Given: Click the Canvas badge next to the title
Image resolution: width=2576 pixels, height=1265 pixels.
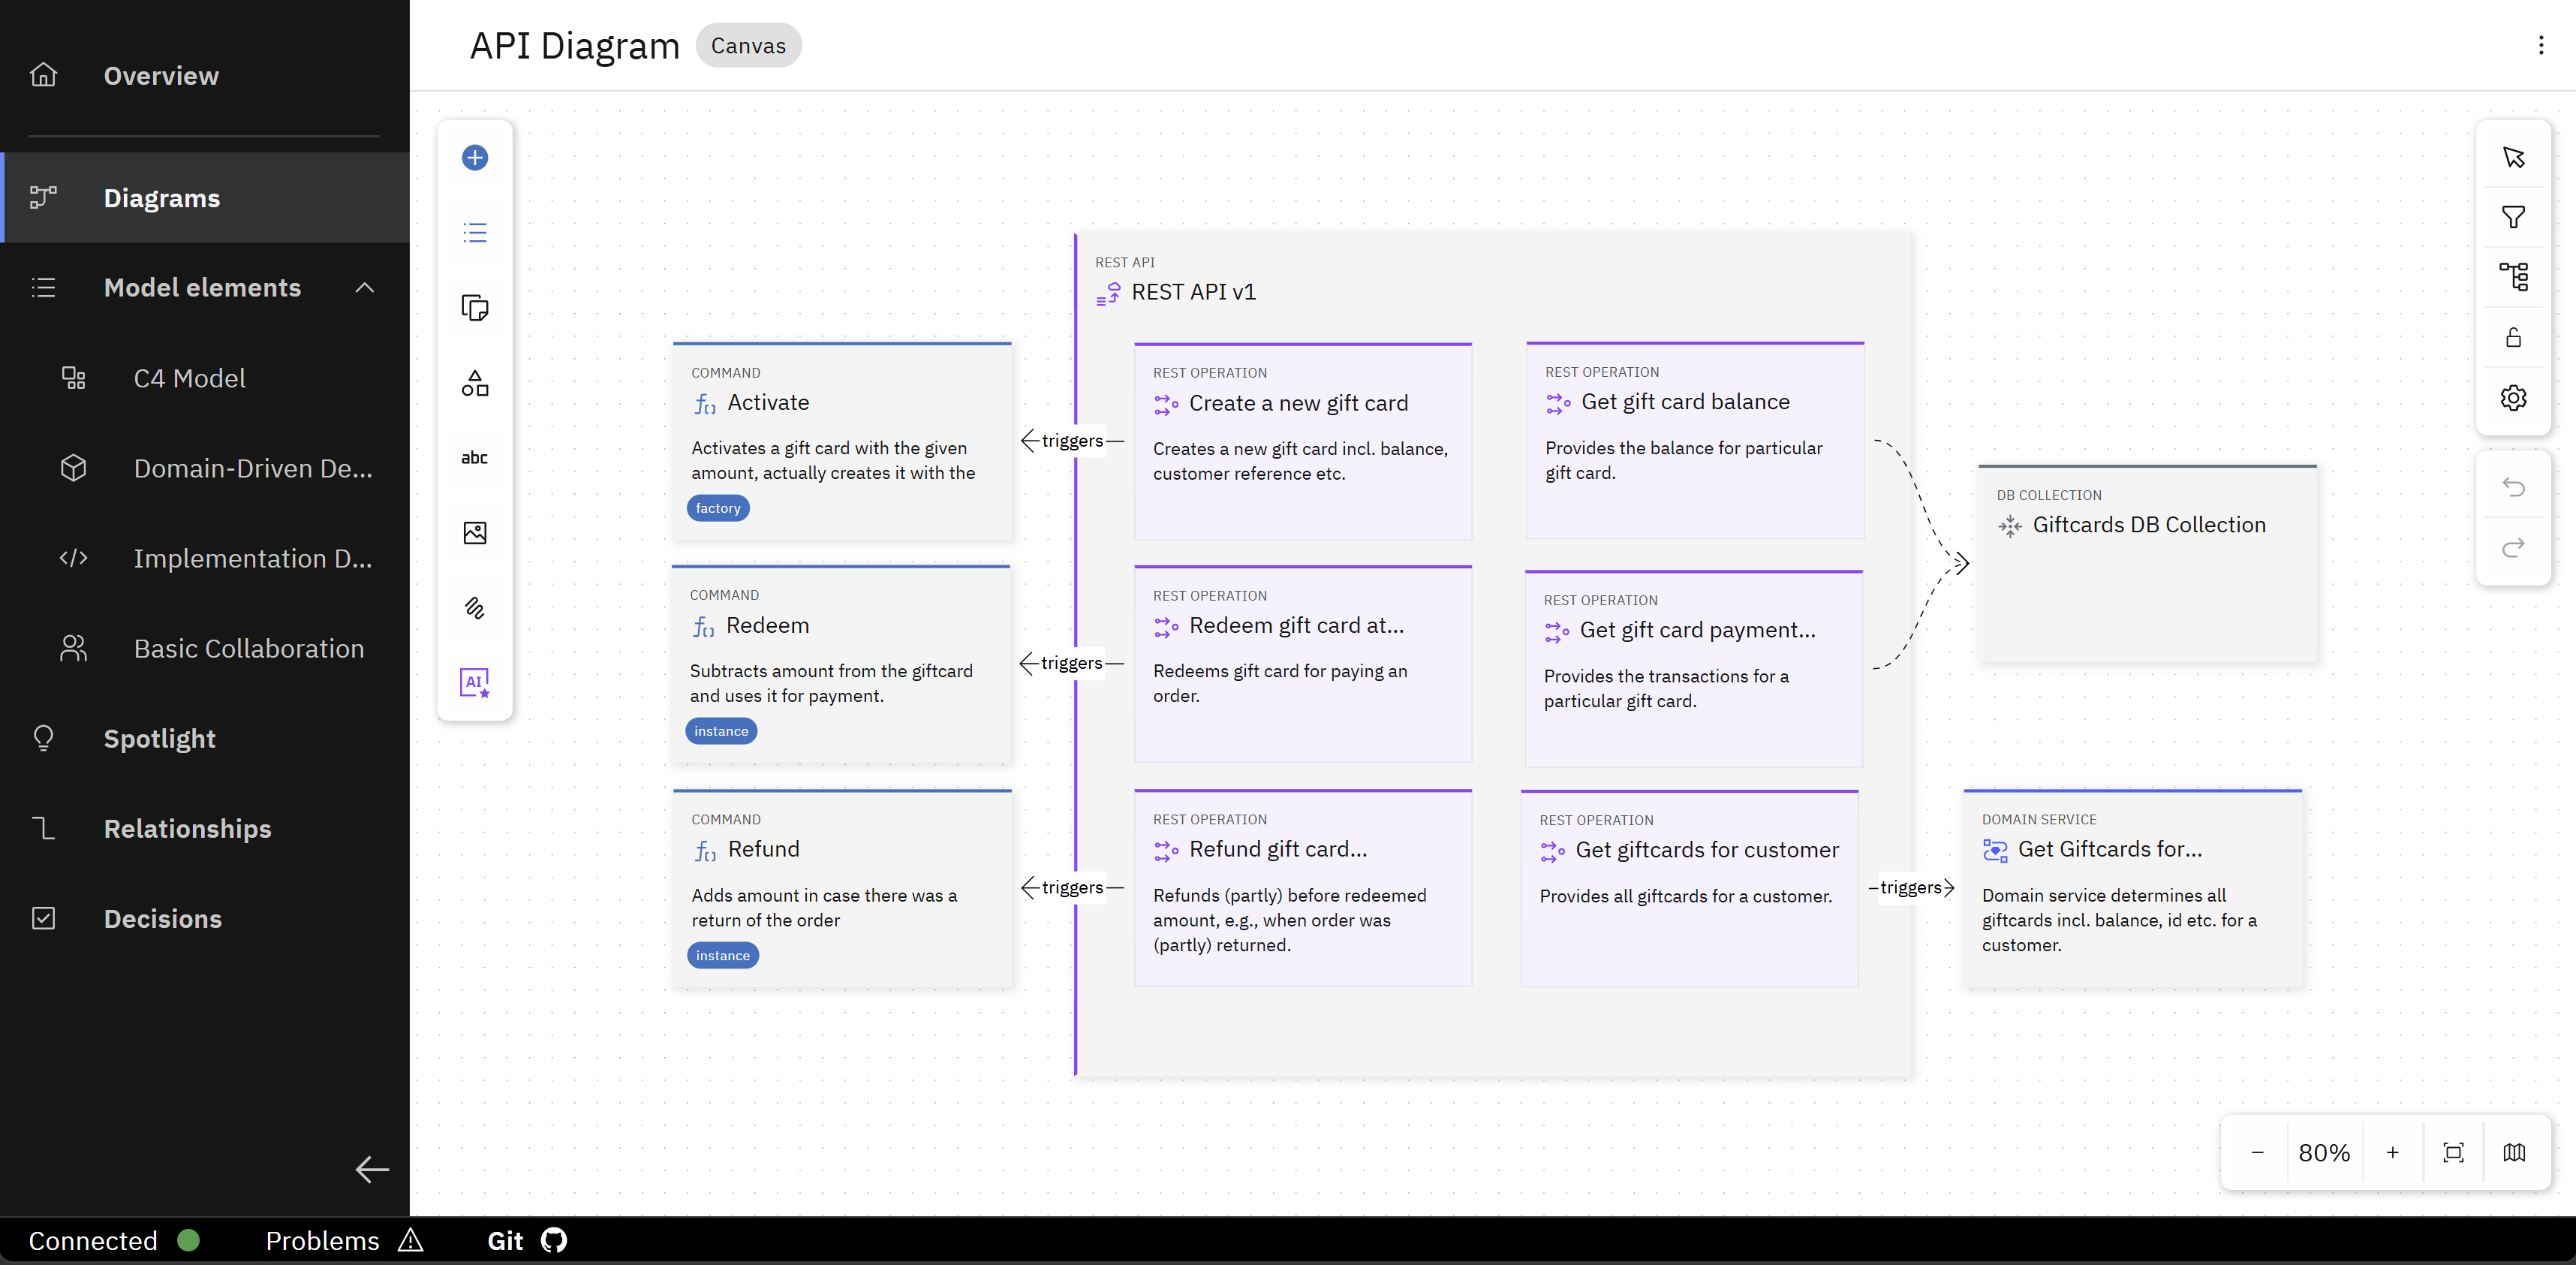Looking at the screenshot, I should point(748,46).
